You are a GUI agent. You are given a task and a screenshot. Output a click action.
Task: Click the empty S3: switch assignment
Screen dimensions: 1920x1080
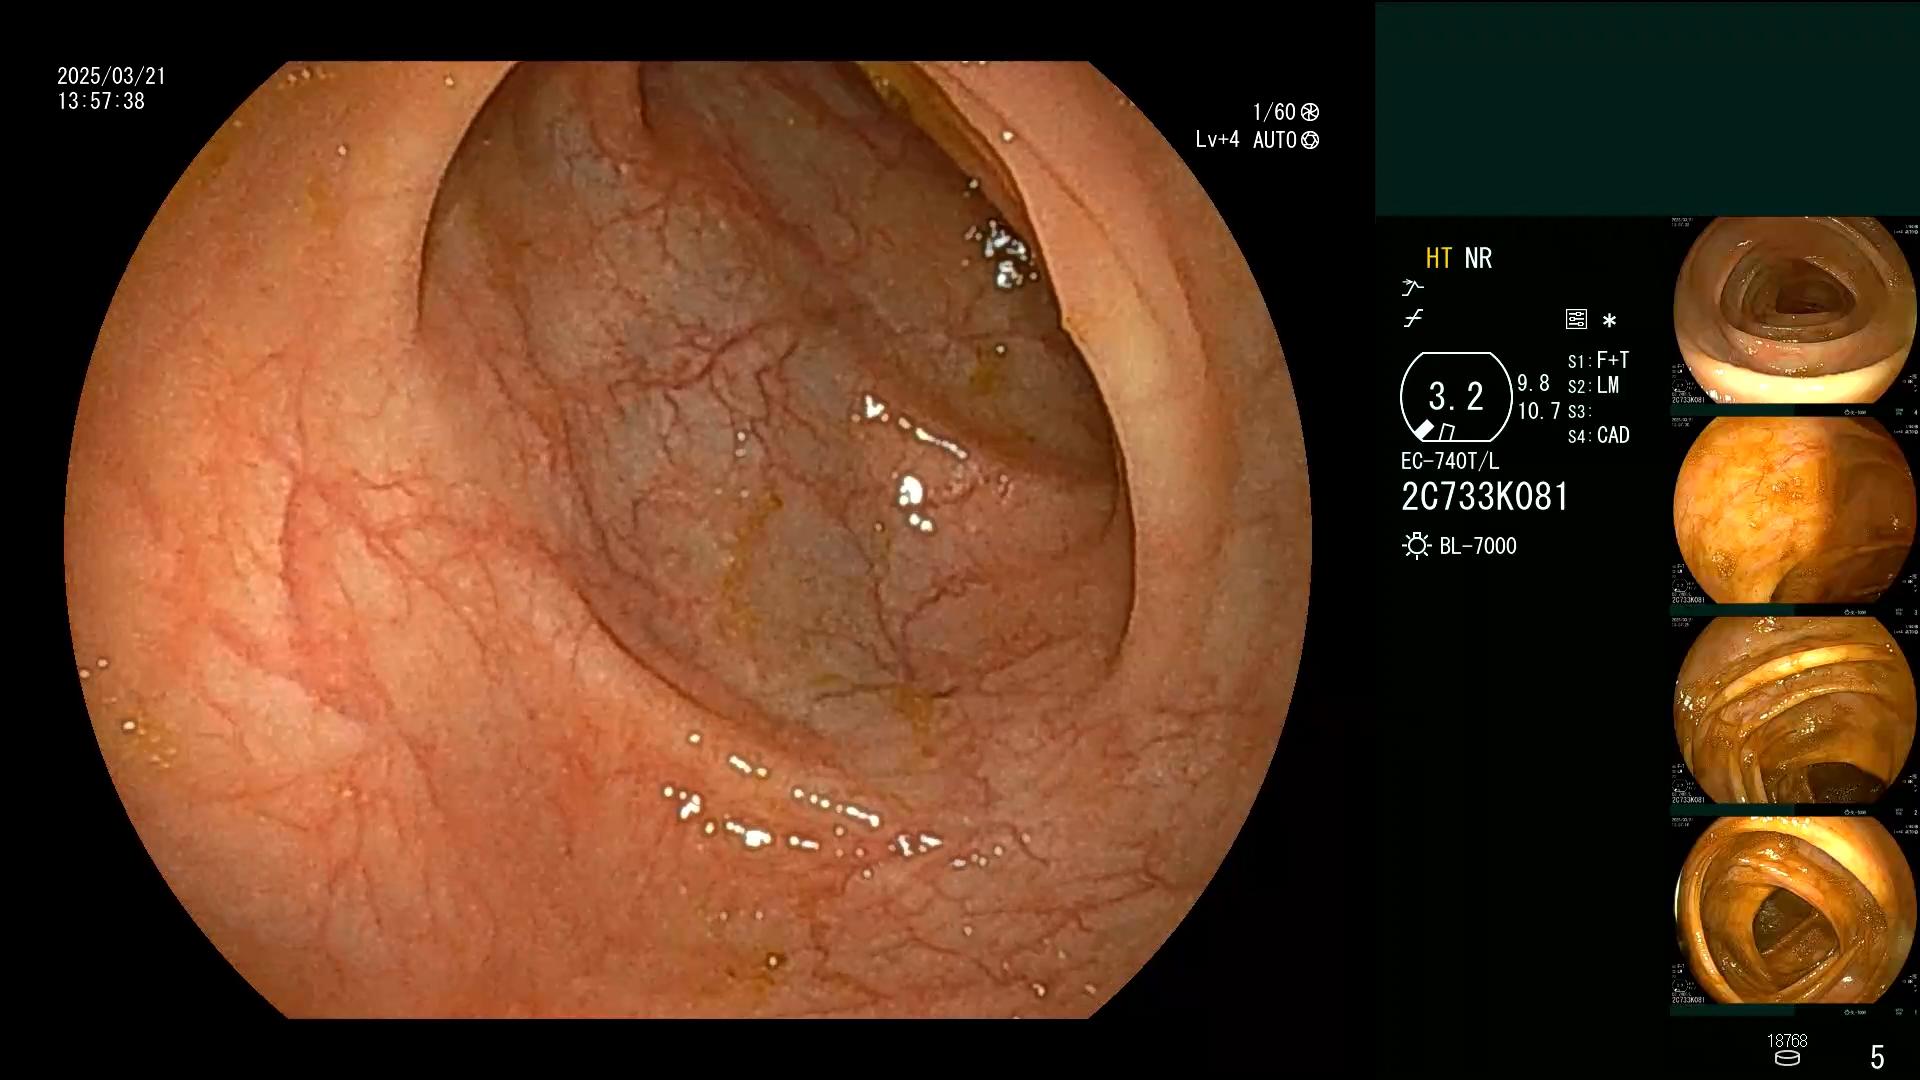pyautogui.click(x=1578, y=412)
